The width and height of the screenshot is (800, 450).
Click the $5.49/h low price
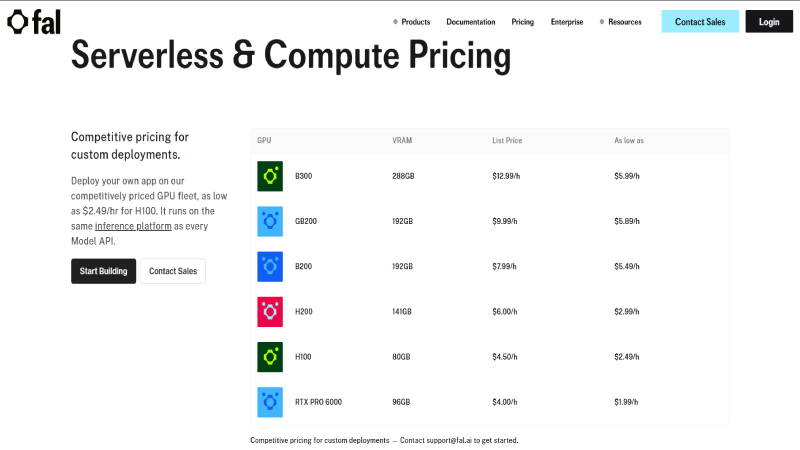(627, 266)
